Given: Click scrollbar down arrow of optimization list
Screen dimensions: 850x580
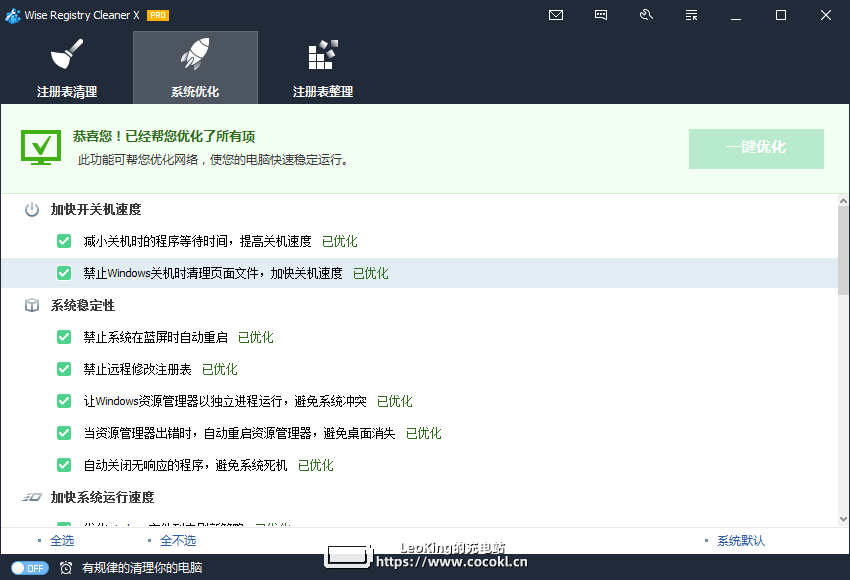Looking at the screenshot, I should click(843, 519).
